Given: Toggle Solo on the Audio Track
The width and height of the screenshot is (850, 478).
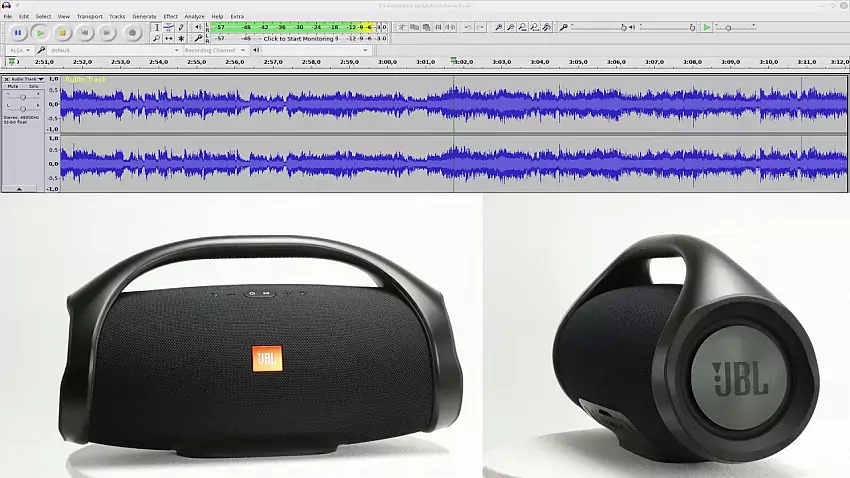Looking at the screenshot, I should (33, 87).
